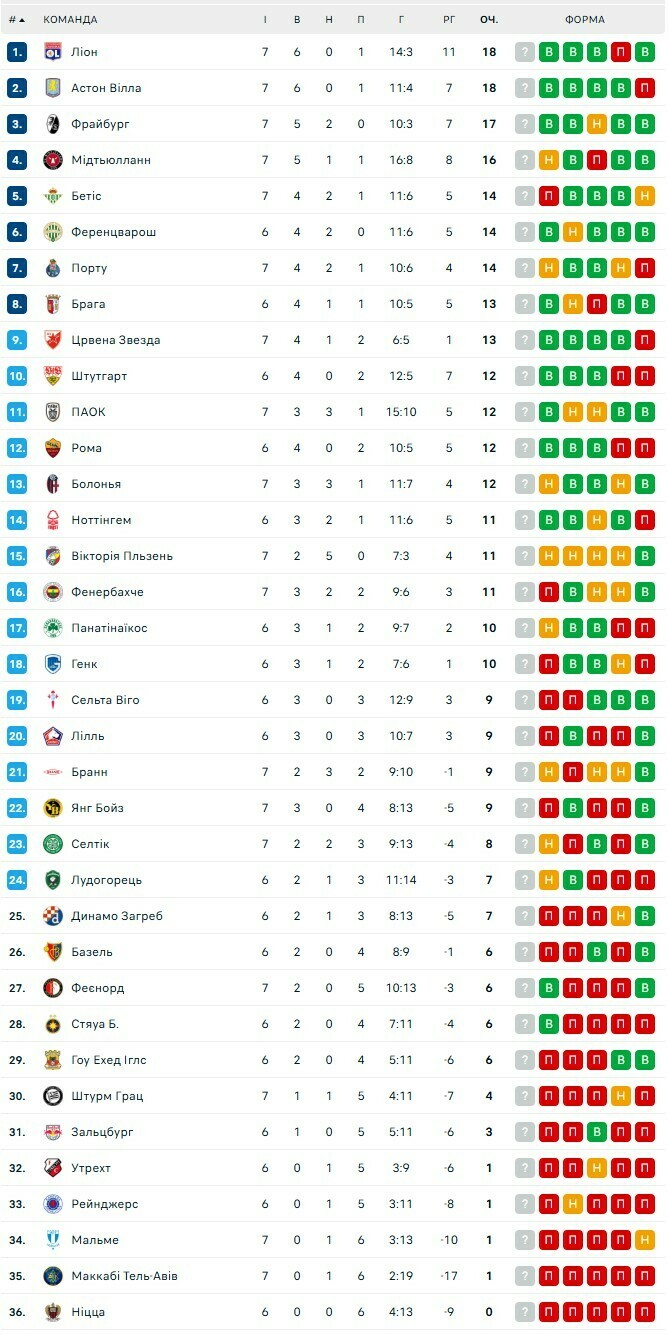
Task: Select the Фенербахче logo
Action: [53, 592]
